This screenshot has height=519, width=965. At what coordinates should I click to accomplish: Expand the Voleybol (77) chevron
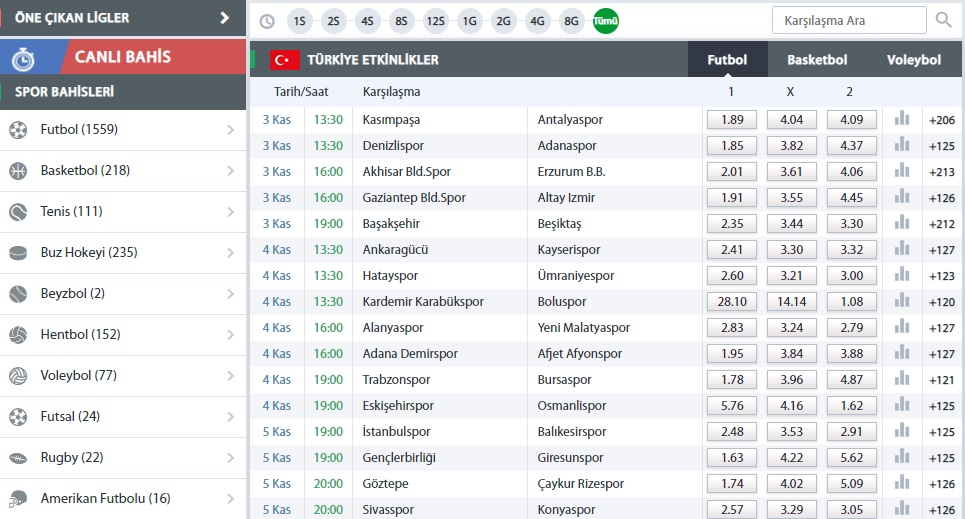231,376
